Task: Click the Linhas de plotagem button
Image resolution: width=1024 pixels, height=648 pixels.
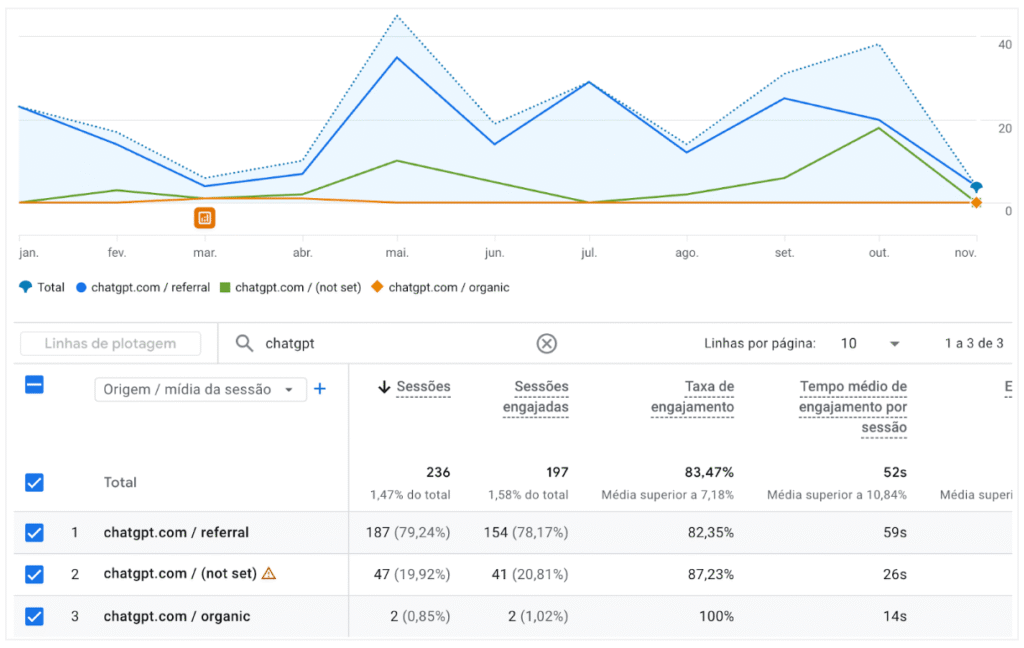Action: tap(110, 344)
